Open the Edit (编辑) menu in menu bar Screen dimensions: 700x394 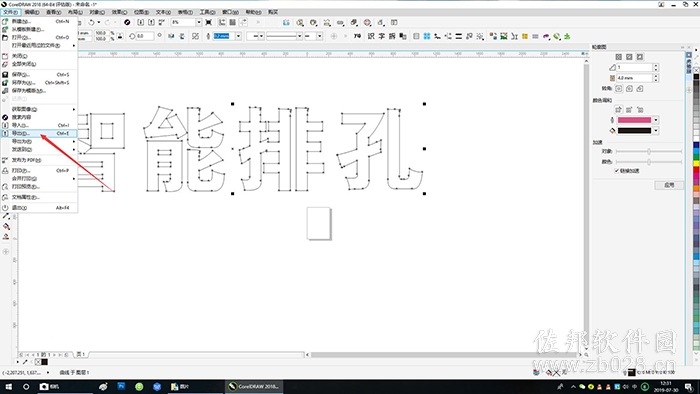(32, 12)
